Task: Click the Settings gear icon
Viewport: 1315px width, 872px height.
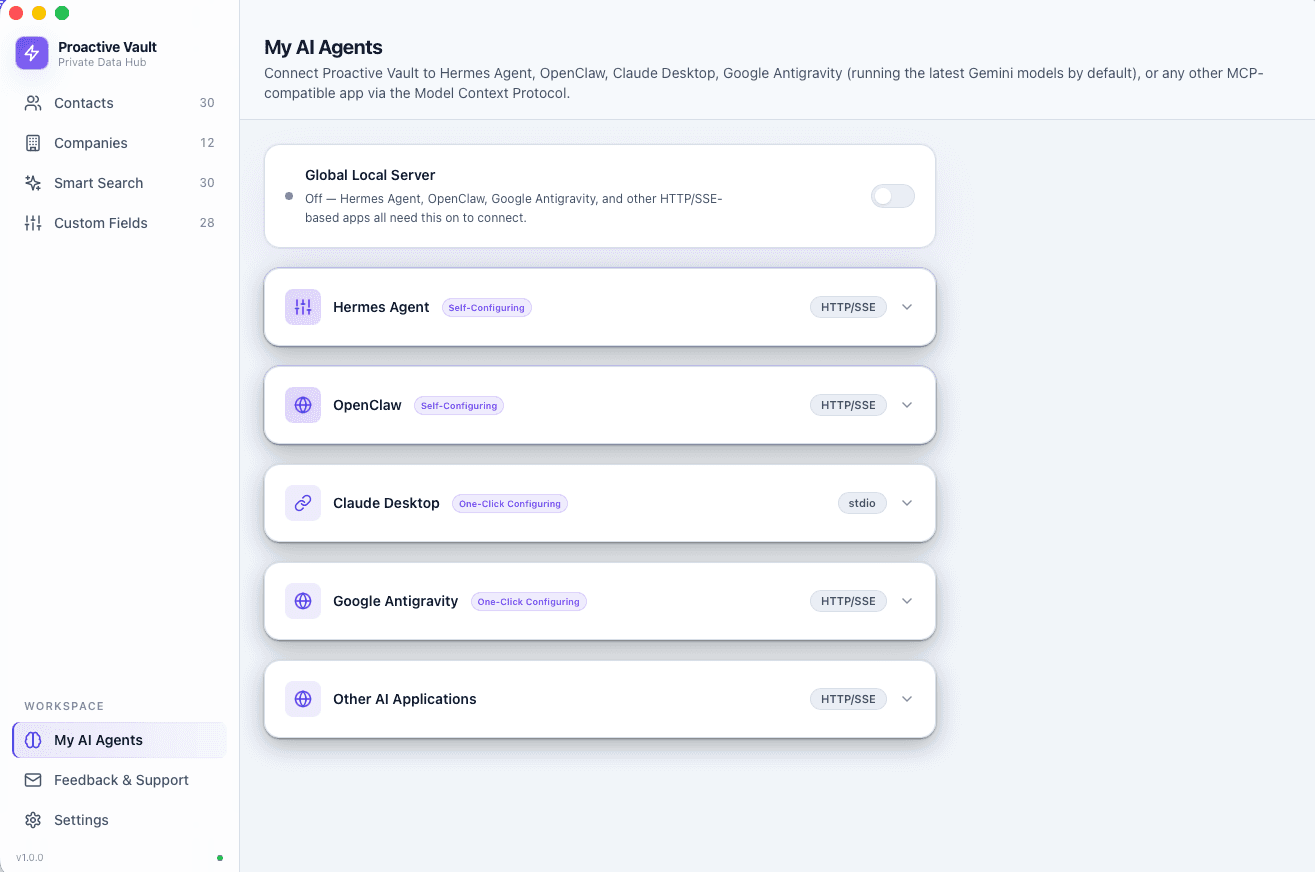Action: (33, 820)
